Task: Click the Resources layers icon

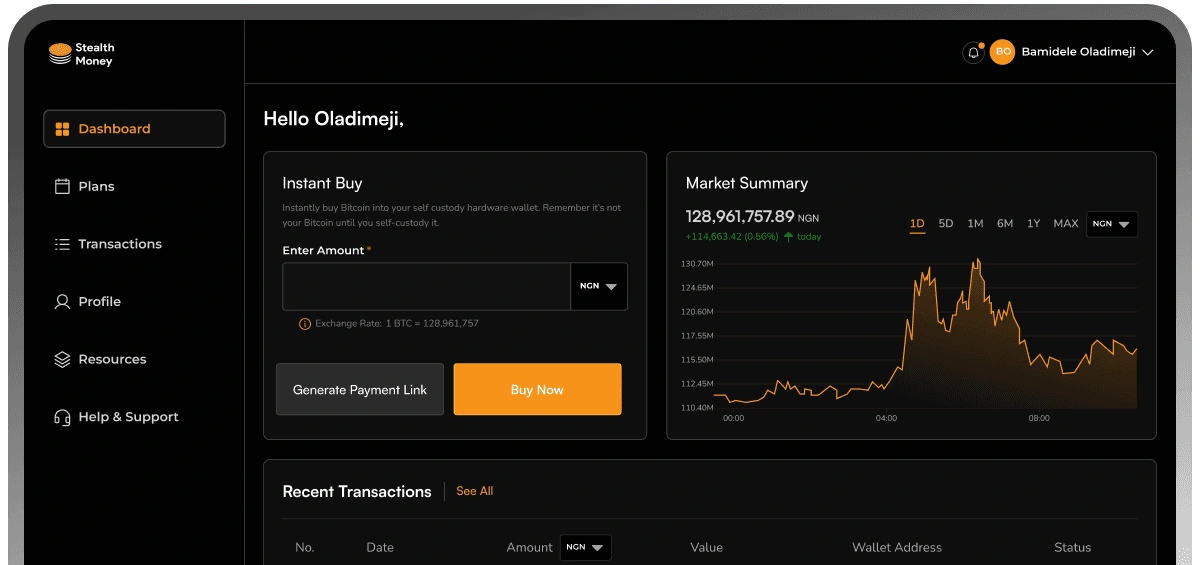Action: pyautogui.click(x=62, y=359)
